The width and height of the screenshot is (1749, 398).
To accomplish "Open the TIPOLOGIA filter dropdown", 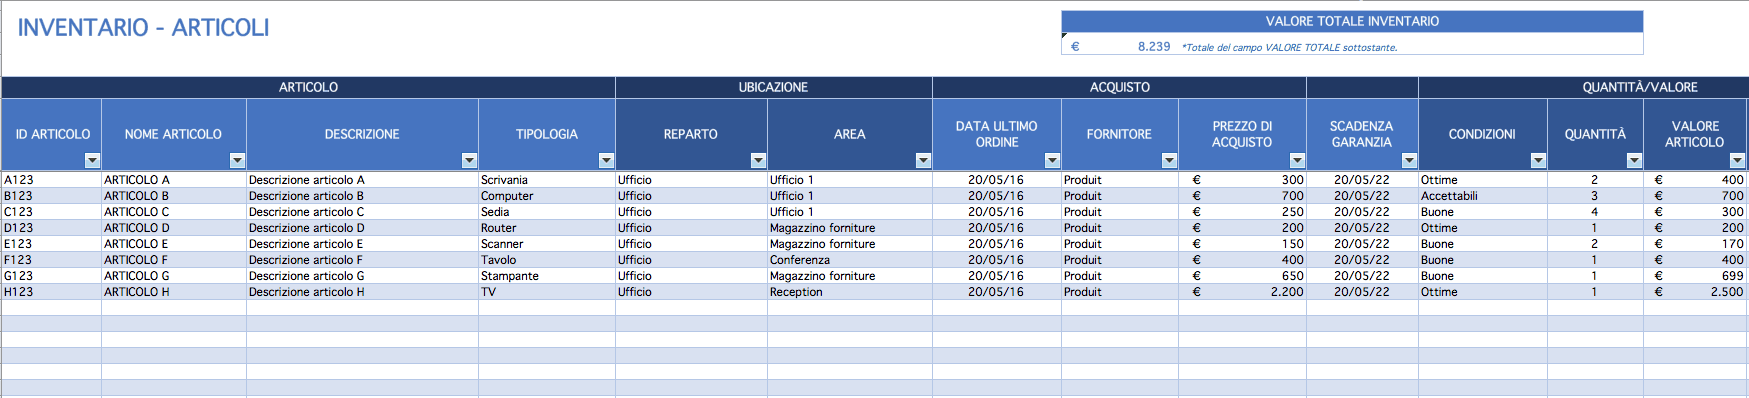I will tap(606, 160).
